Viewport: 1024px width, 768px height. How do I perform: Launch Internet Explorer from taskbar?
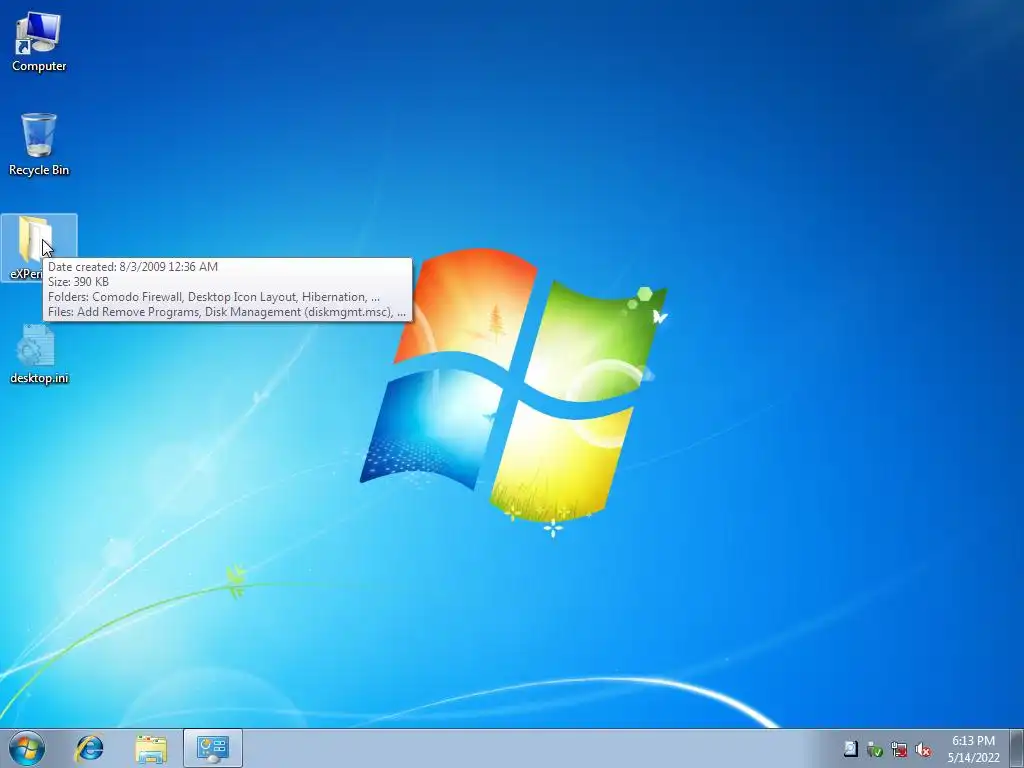[x=89, y=748]
